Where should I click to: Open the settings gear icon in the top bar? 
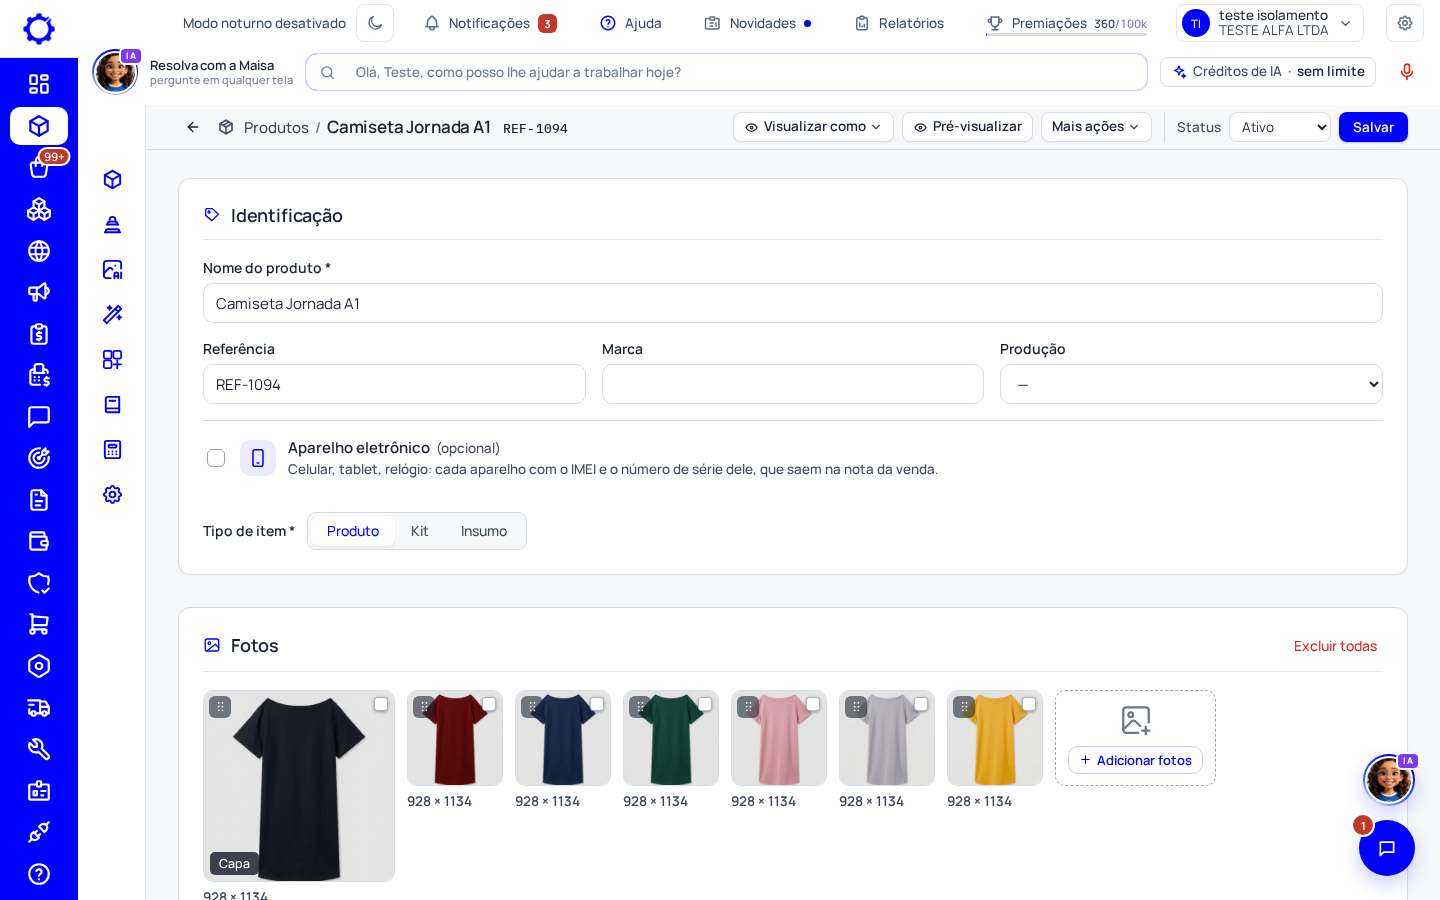pyautogui.click(x=1405, y=23)
